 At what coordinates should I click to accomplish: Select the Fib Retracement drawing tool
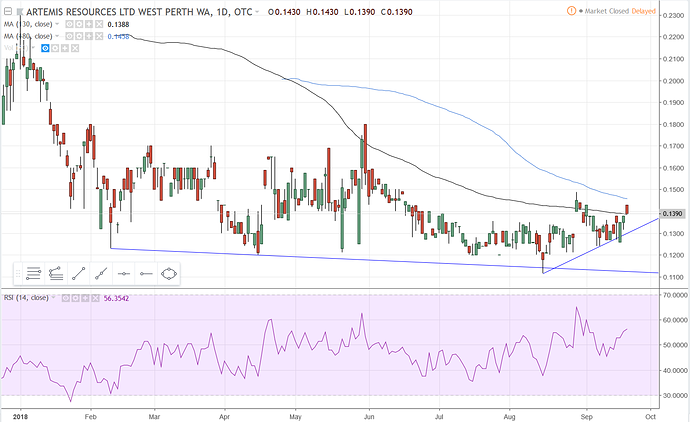[33, 274]
